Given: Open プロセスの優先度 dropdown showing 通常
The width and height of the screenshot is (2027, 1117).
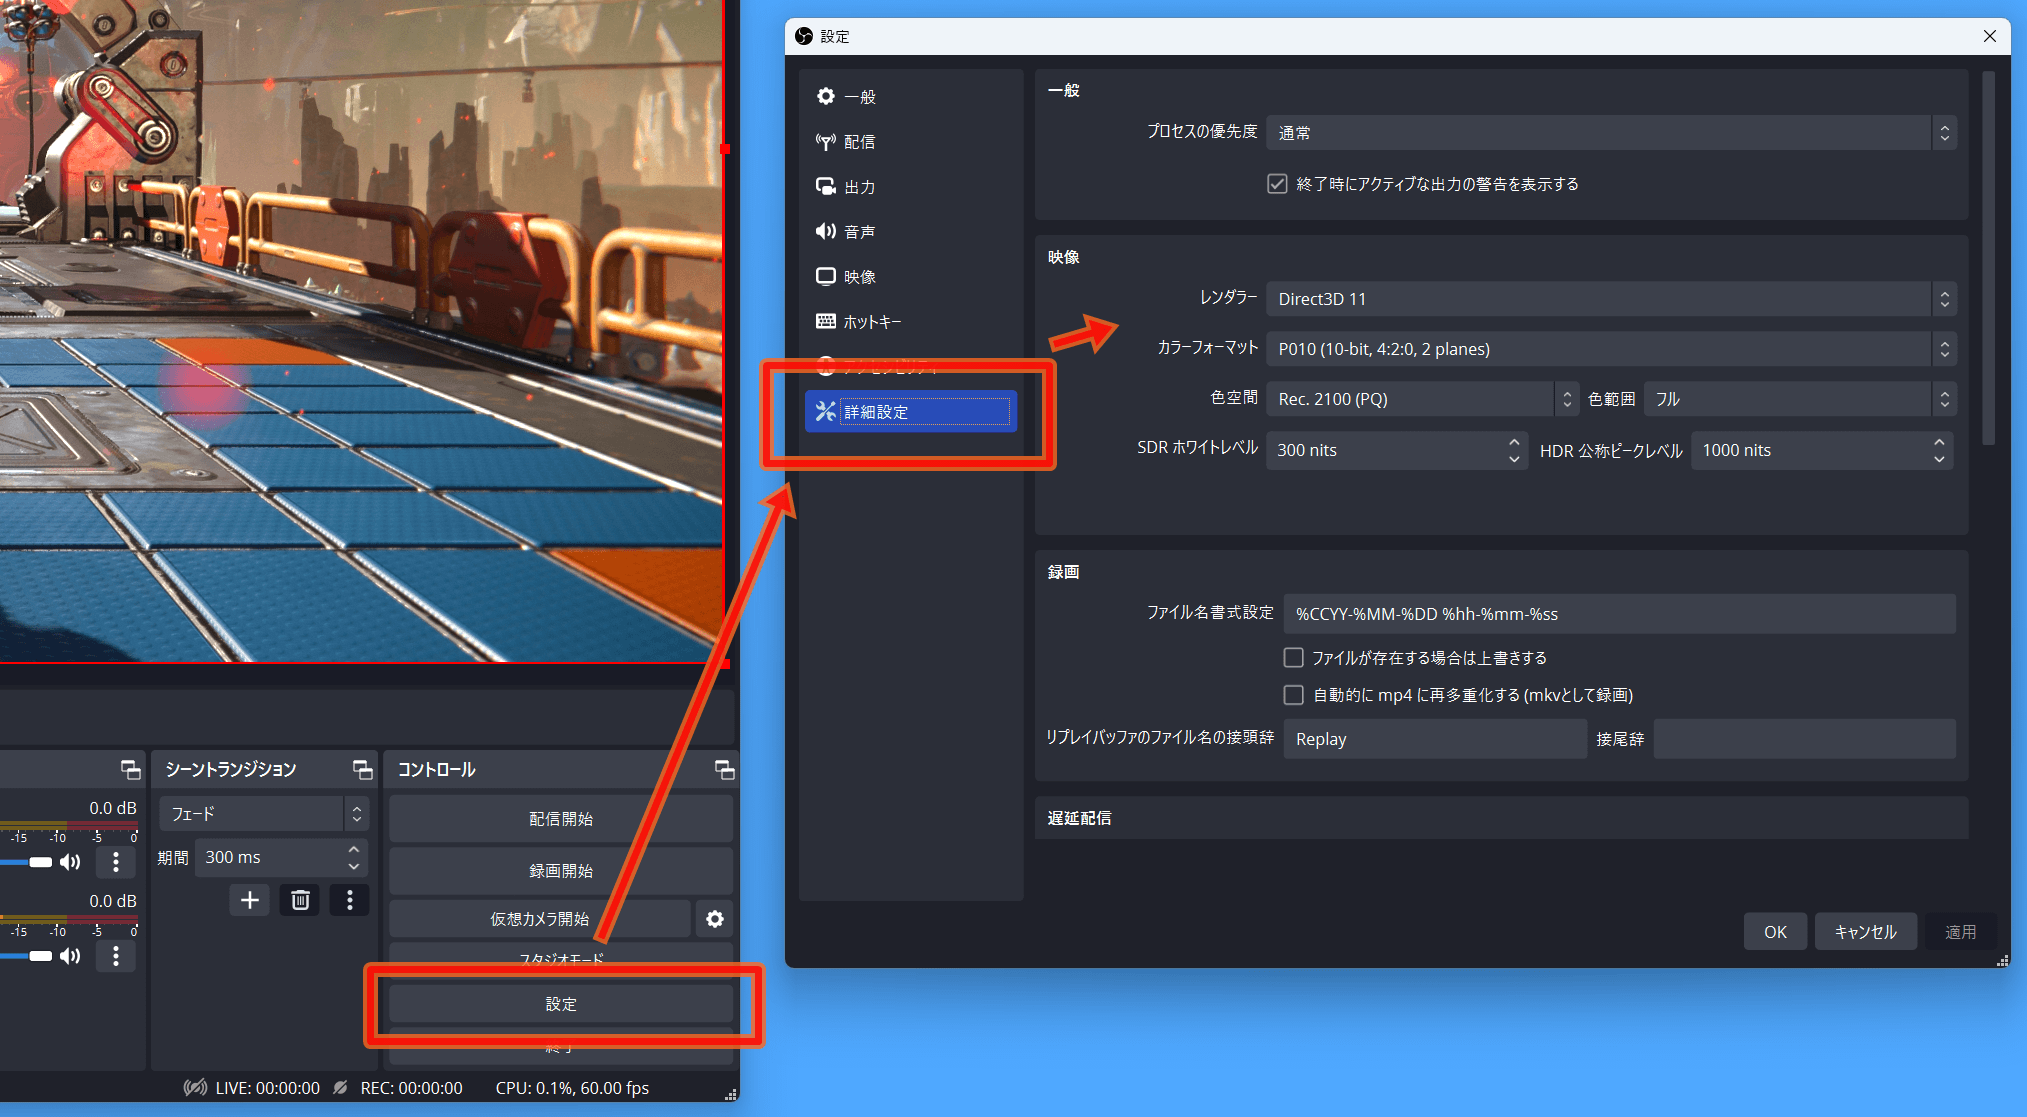Looking at the screenshot, I should [x=1611, y=133].
